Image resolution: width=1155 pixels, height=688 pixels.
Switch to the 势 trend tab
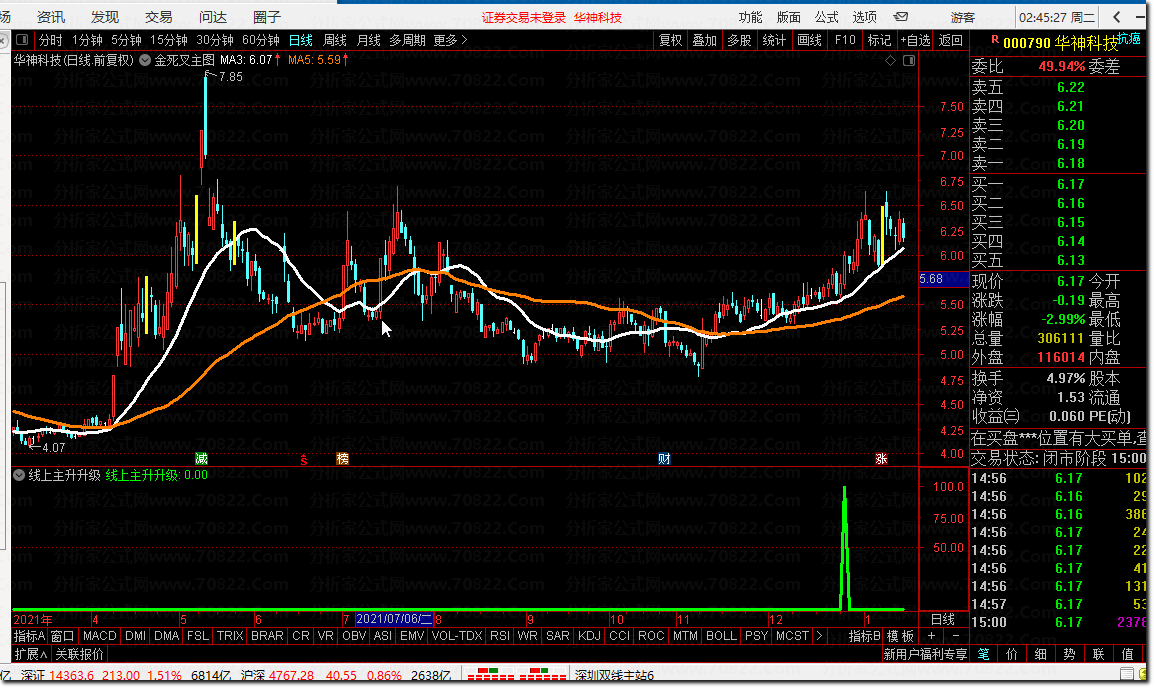tap(1070, 654)
